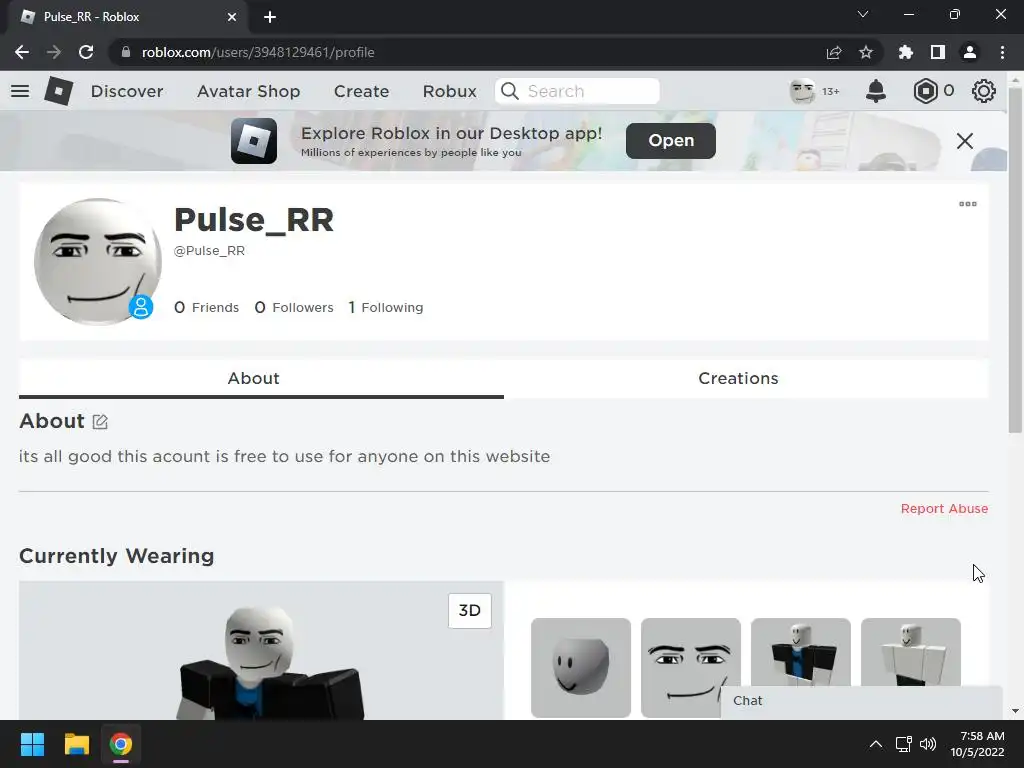The image size is (1024, 768).
Task: Click the Roblox logo home icon
Action: point(59,91)
